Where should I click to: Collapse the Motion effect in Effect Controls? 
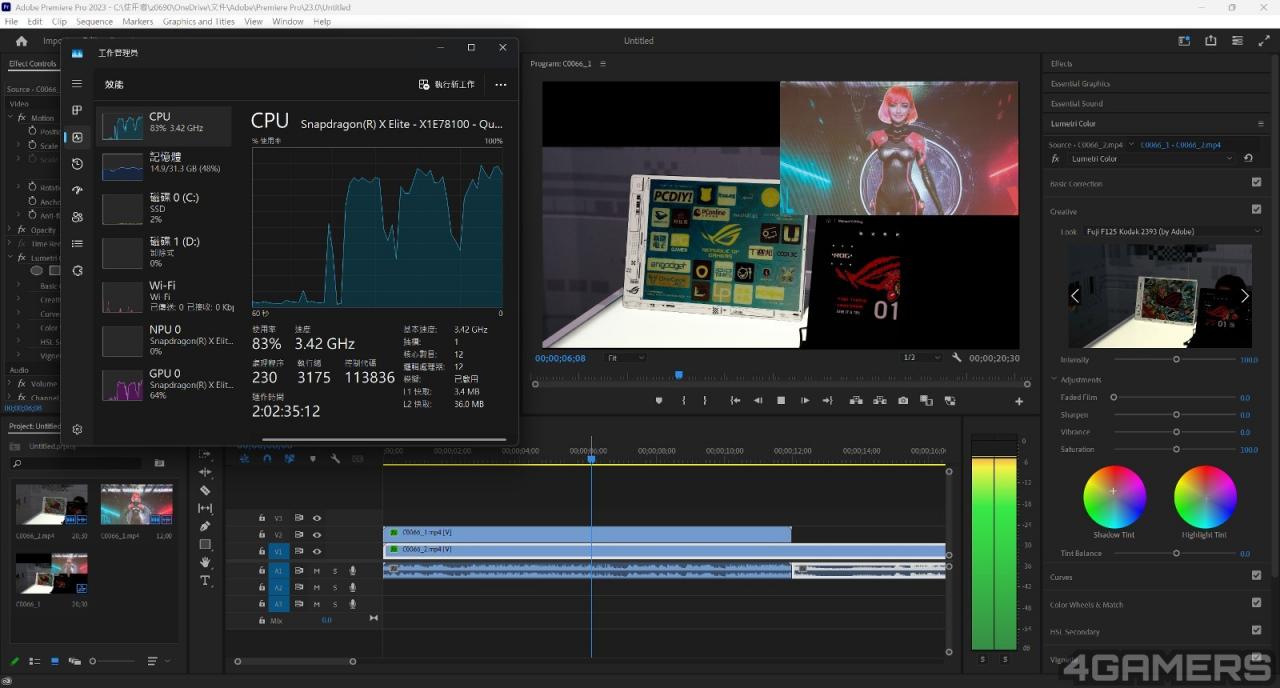(x=9, y=117)
